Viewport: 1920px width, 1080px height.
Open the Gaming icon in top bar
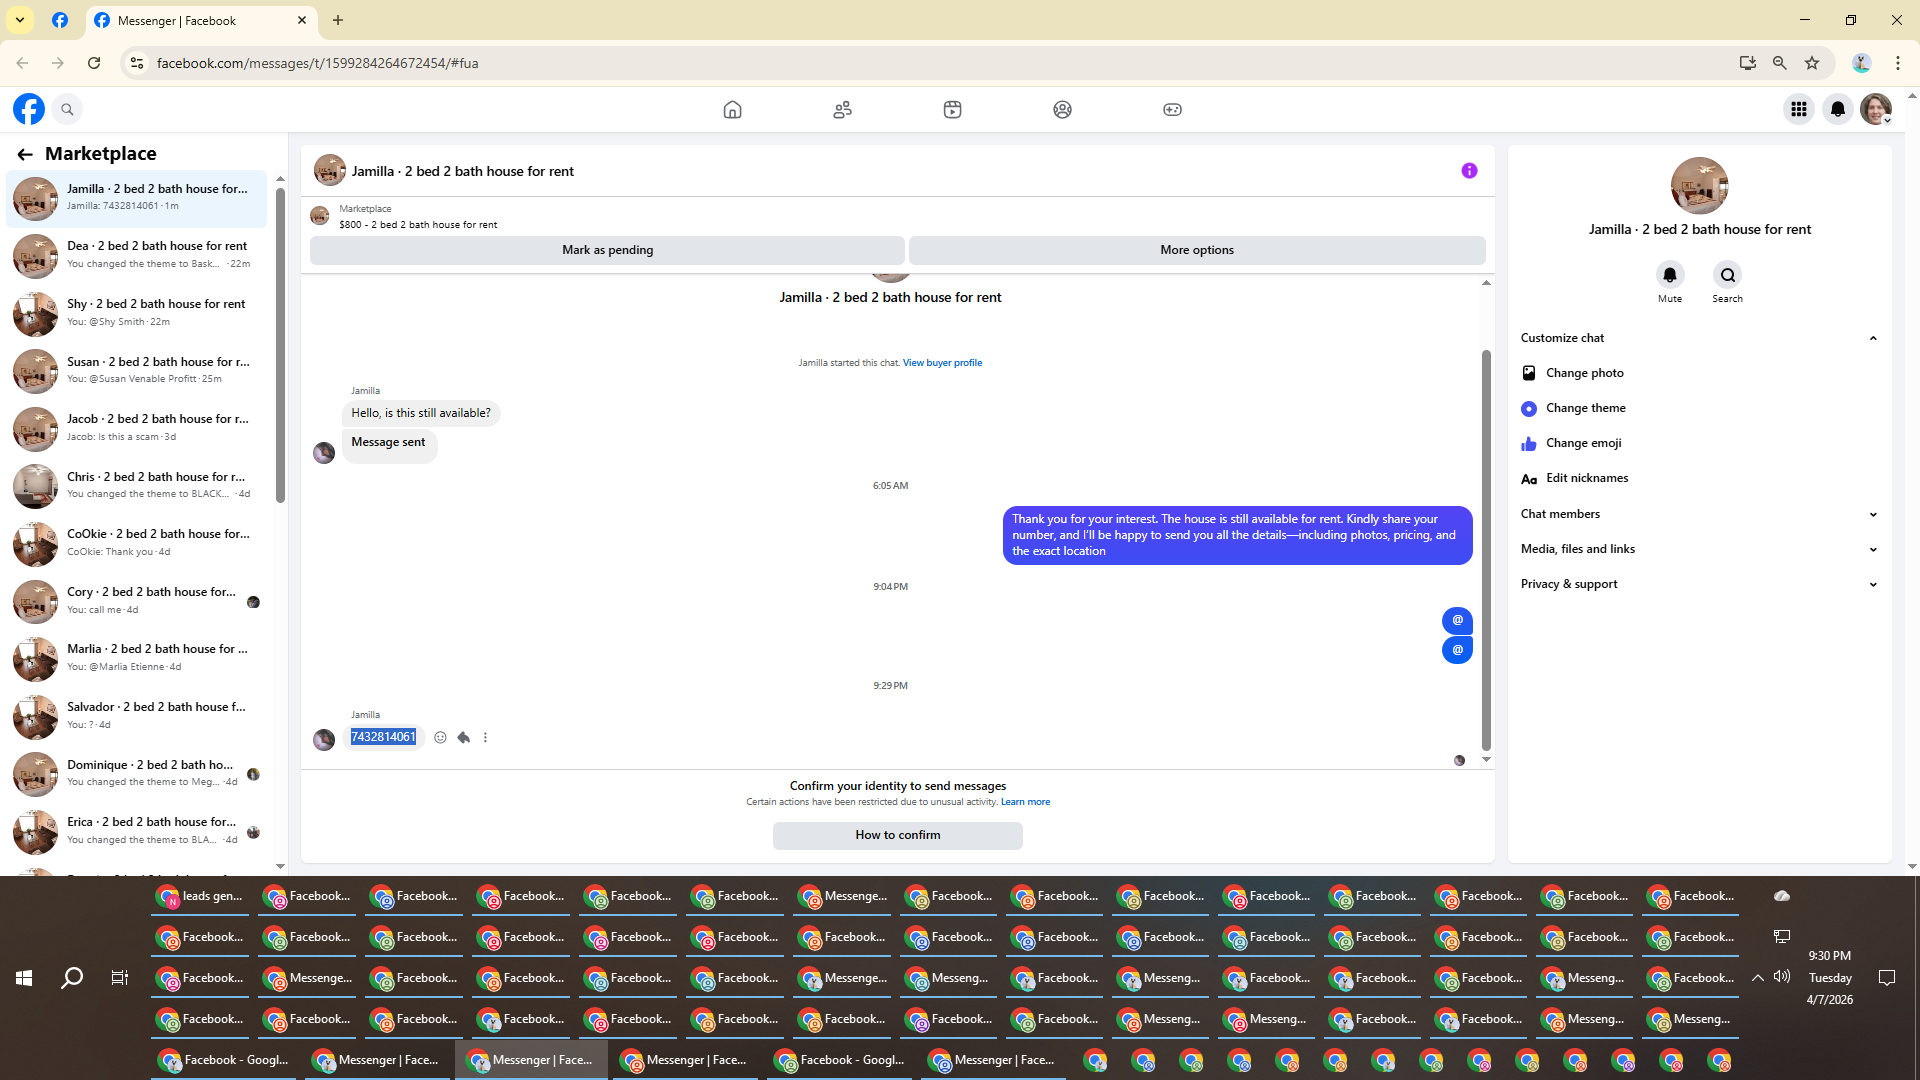(1172, 110)
